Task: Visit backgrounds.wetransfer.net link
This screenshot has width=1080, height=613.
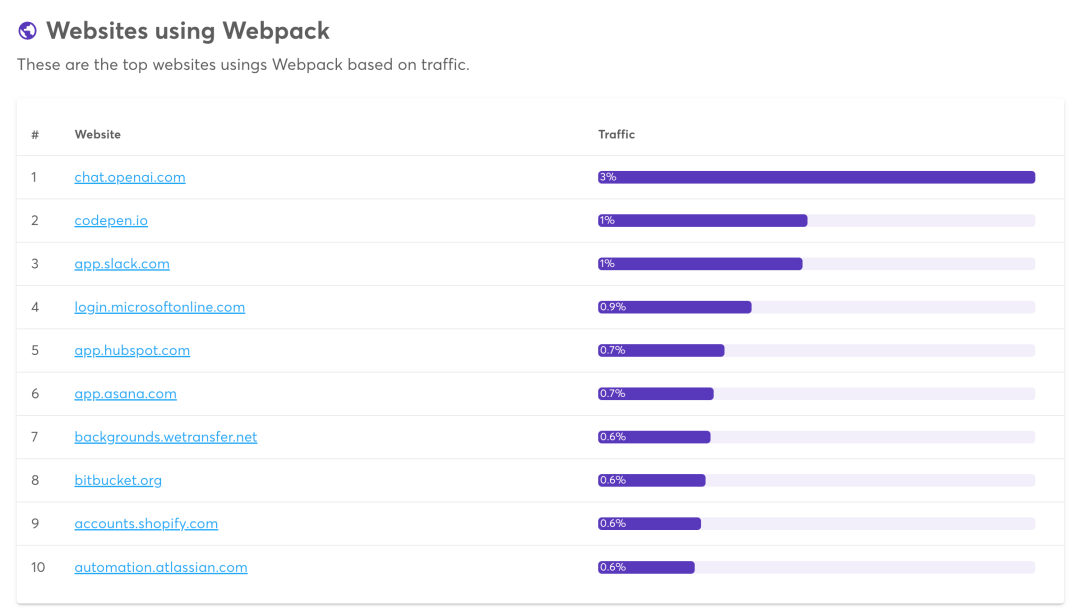Action: 166,437
